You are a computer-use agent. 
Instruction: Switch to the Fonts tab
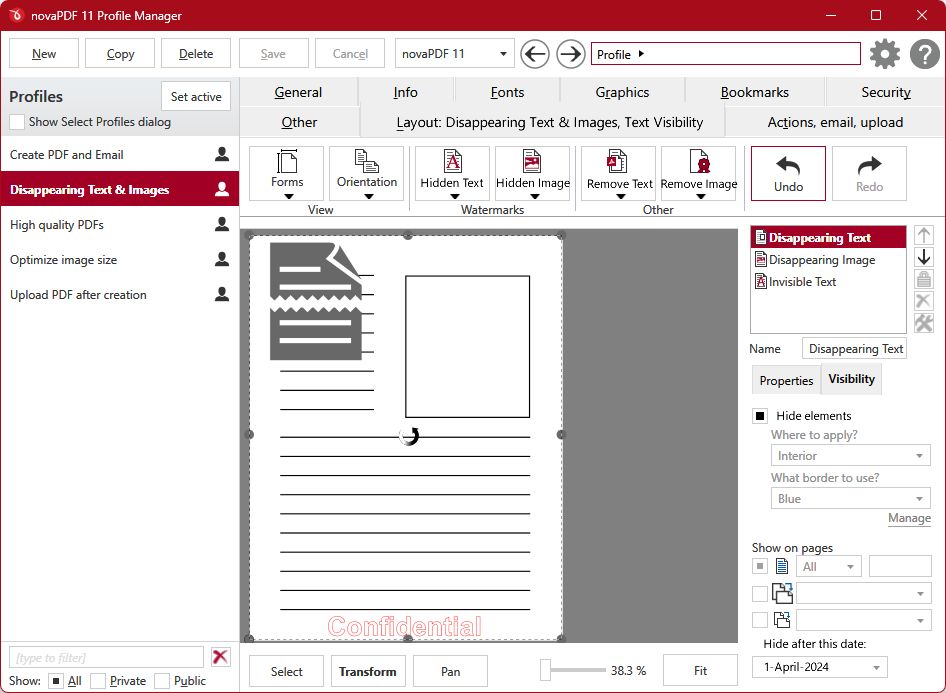click(507, 92)
